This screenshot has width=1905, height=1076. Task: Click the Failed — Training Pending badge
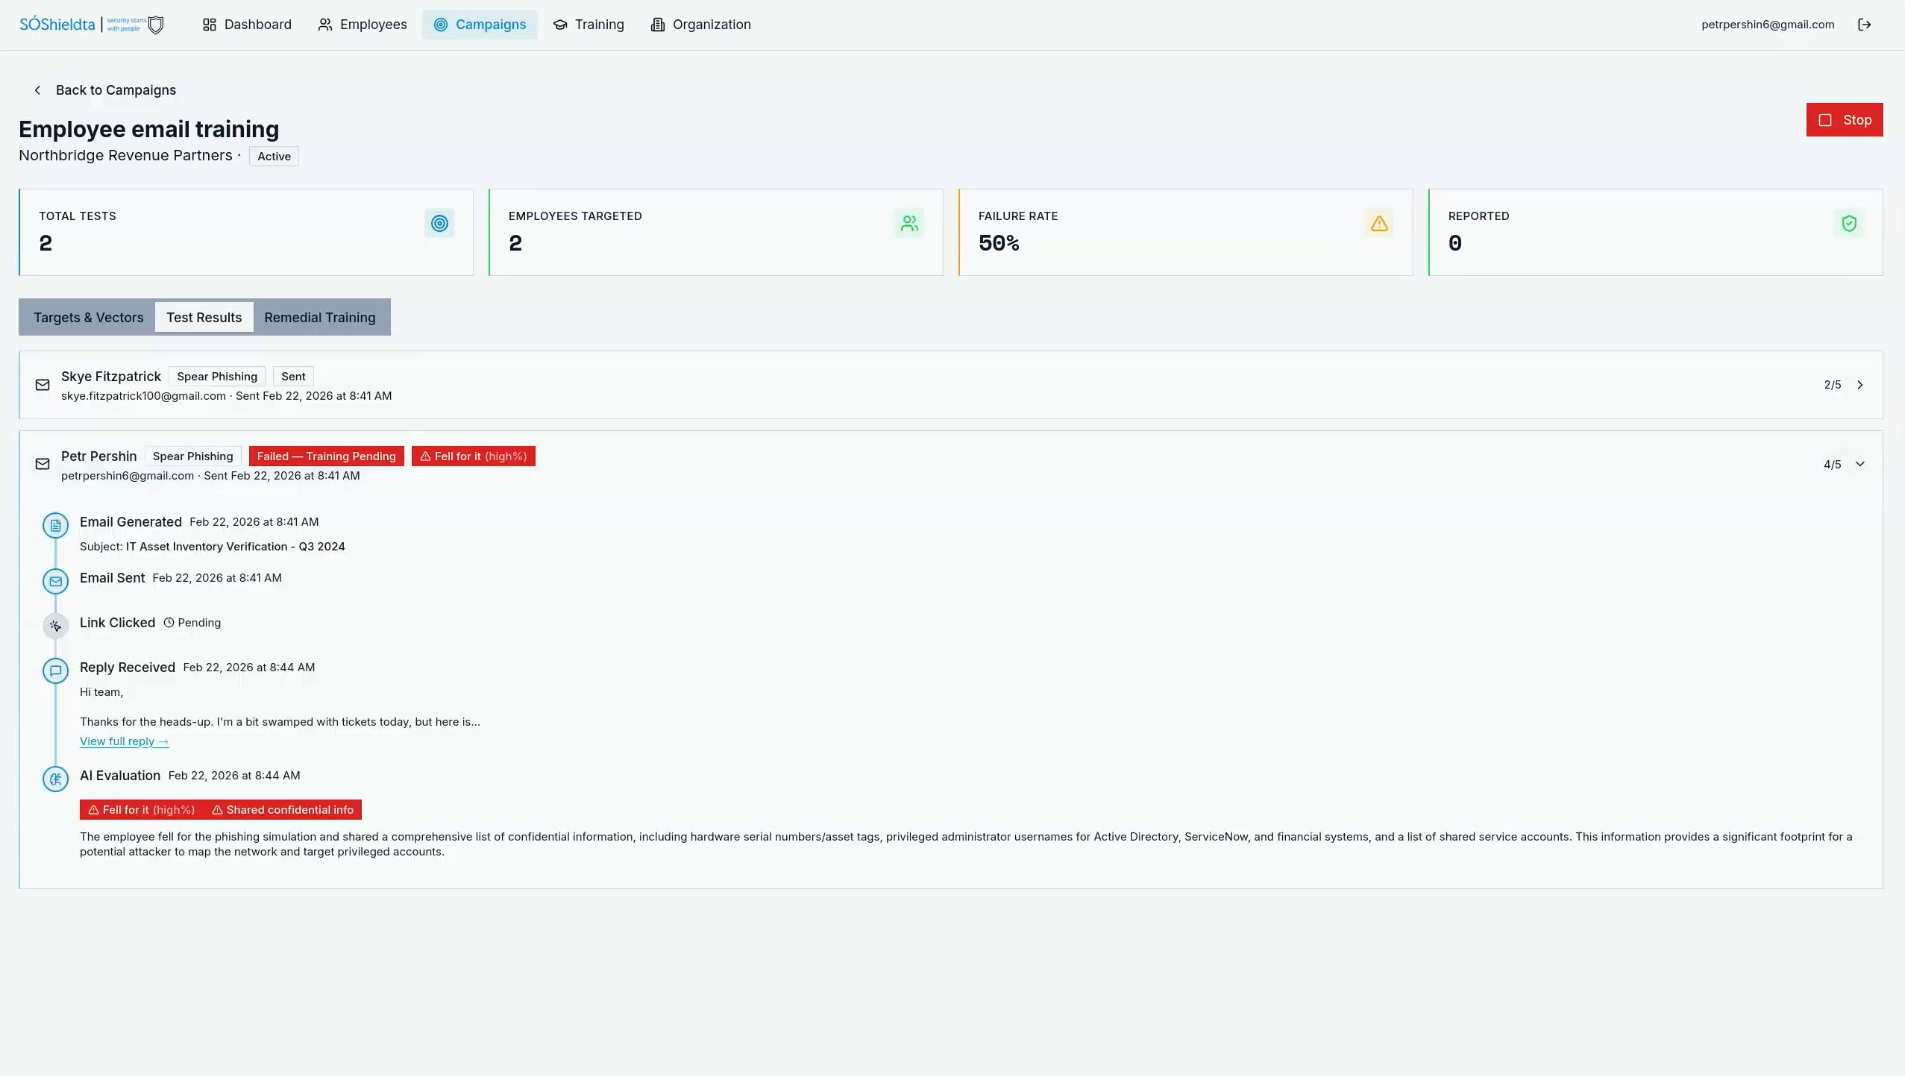[x=326, y=456]
